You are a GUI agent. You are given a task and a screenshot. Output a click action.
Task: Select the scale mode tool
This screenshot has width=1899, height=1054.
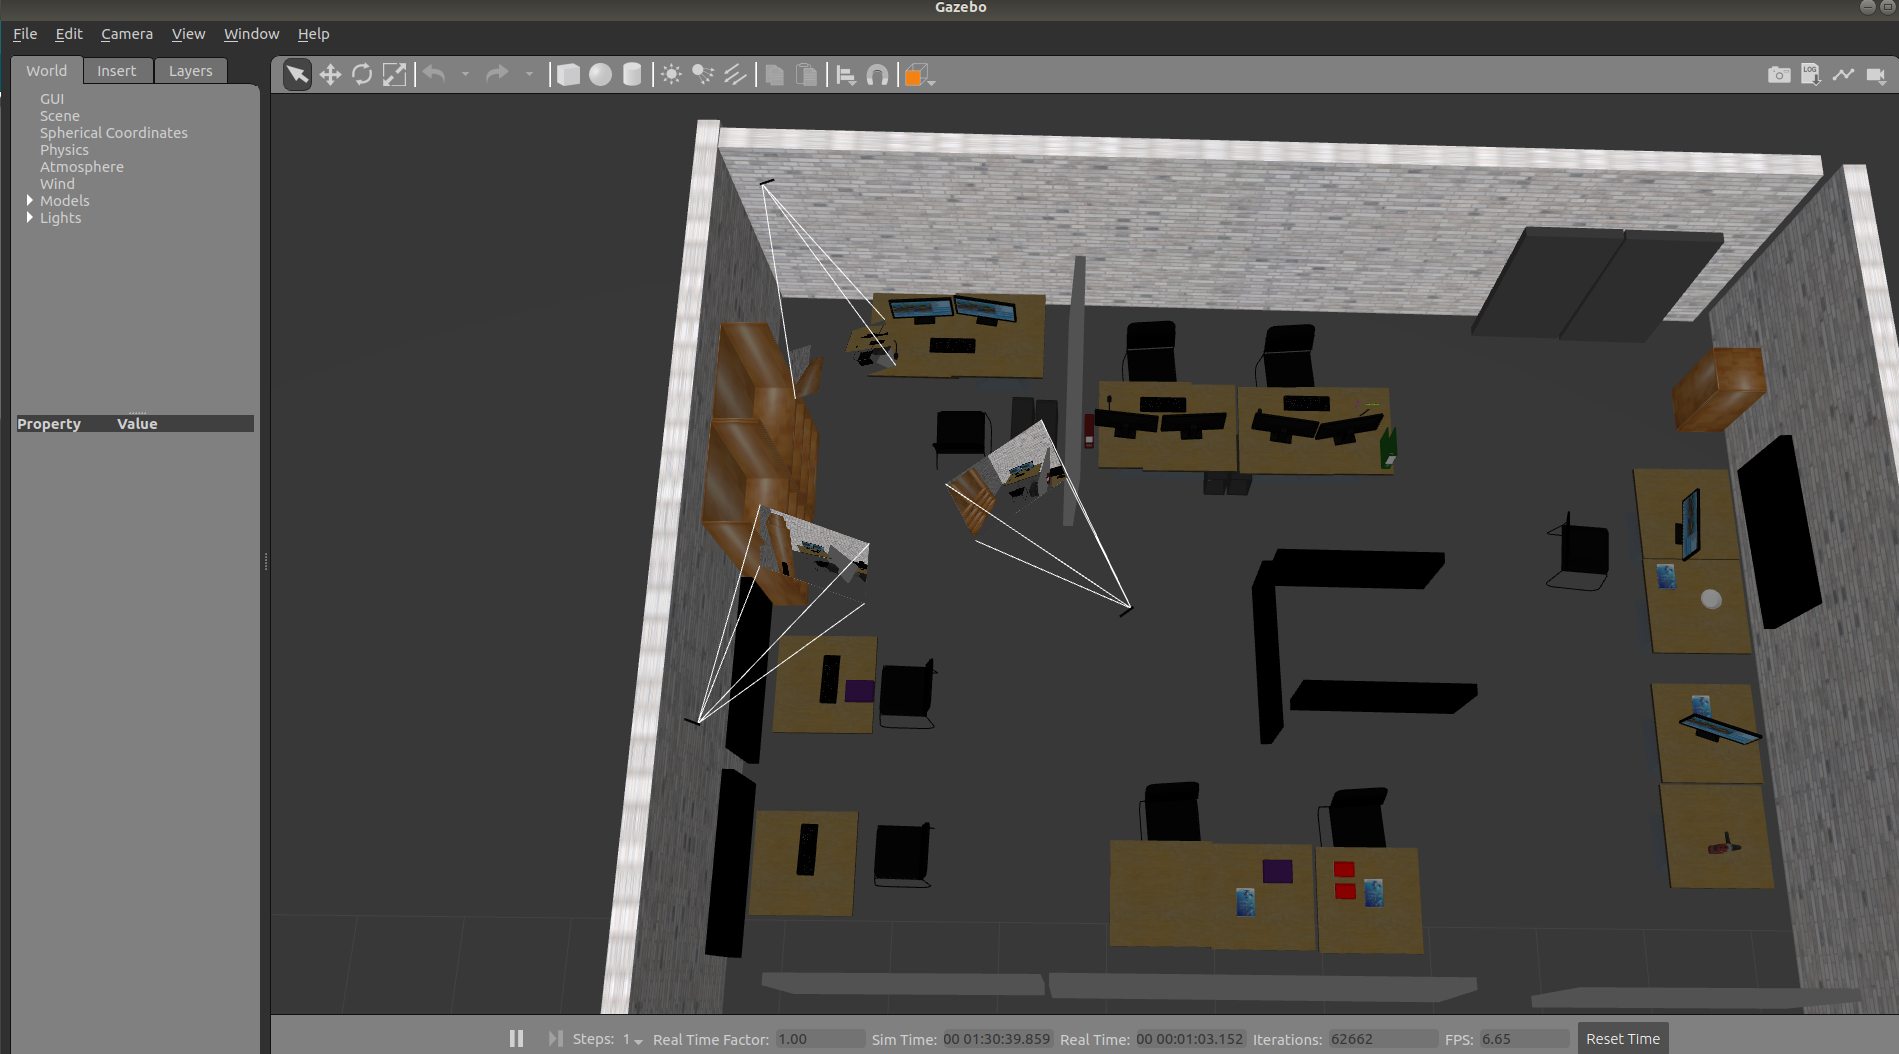(x=394, y=74)
